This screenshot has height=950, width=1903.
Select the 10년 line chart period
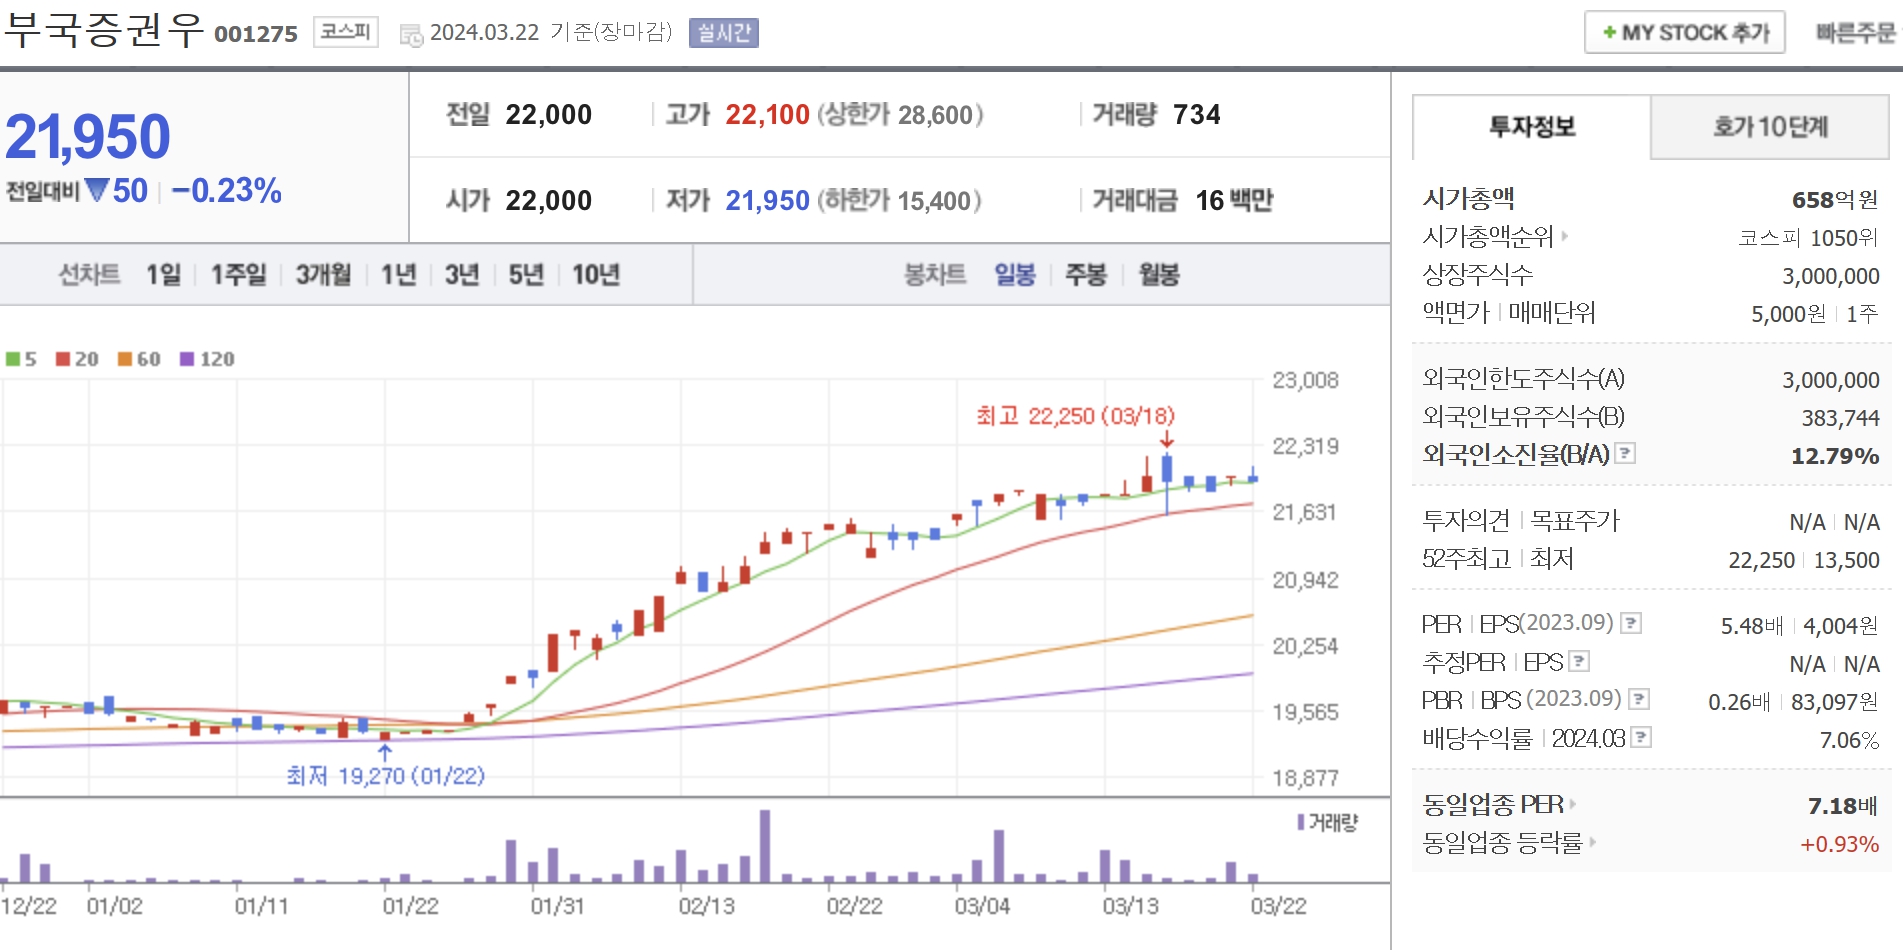[596, 274]
